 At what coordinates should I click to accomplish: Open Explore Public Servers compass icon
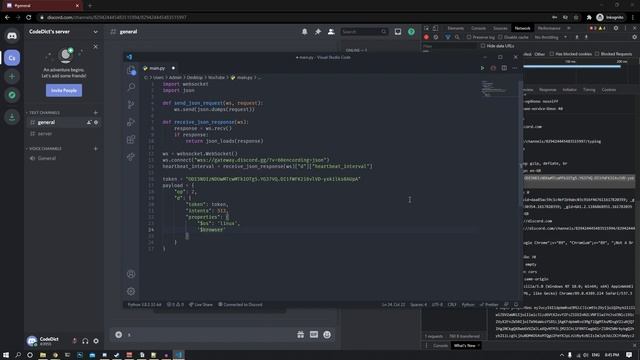pyautogui.click(x=12, y=95)
